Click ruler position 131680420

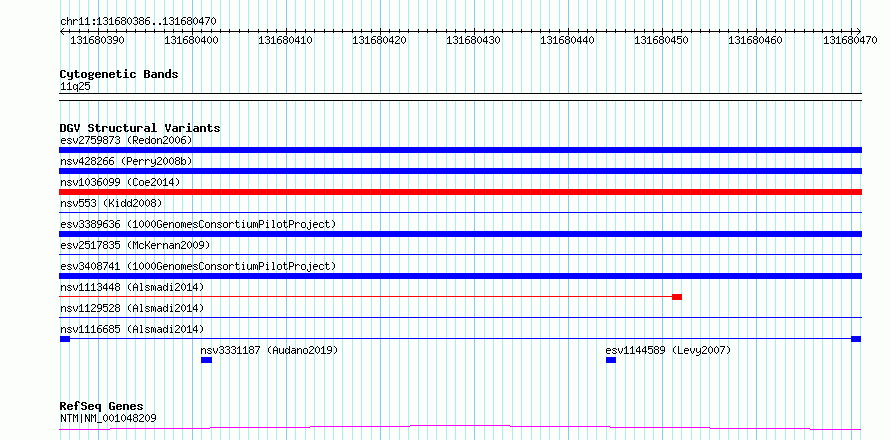point(379,40)
